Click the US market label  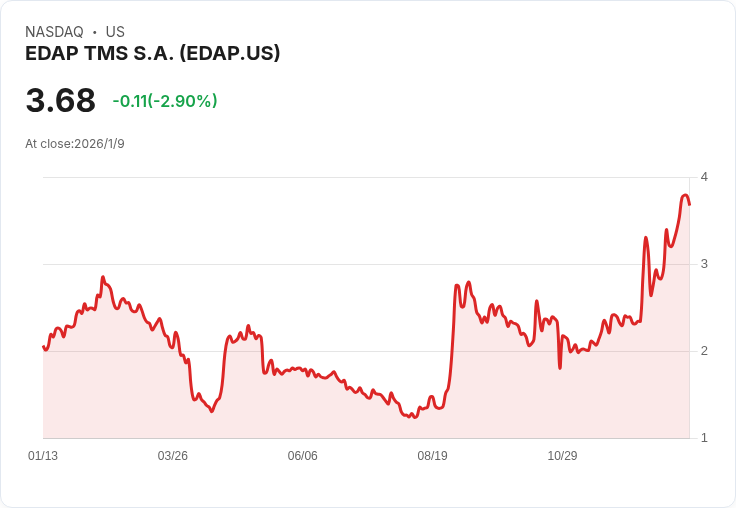tap(115, 32)
